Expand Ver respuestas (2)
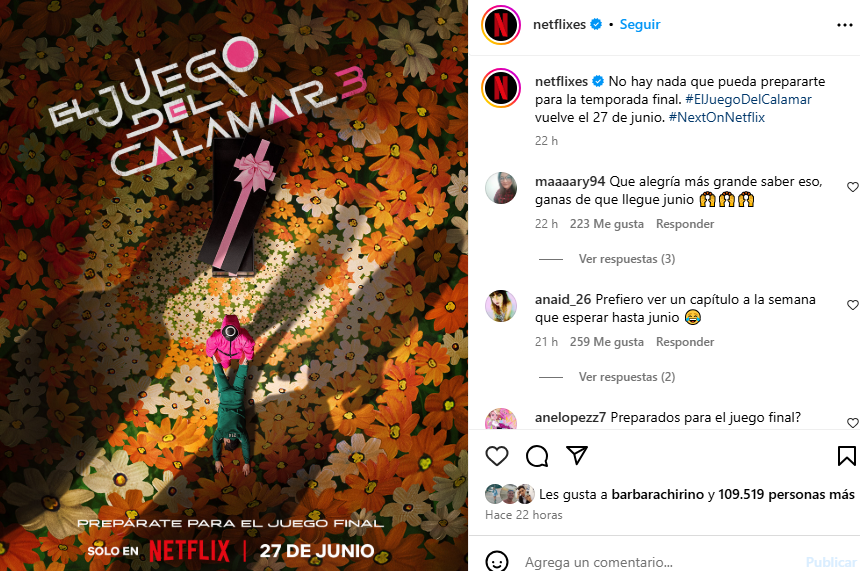Screen dimensions: 860x571 point(627,377)
